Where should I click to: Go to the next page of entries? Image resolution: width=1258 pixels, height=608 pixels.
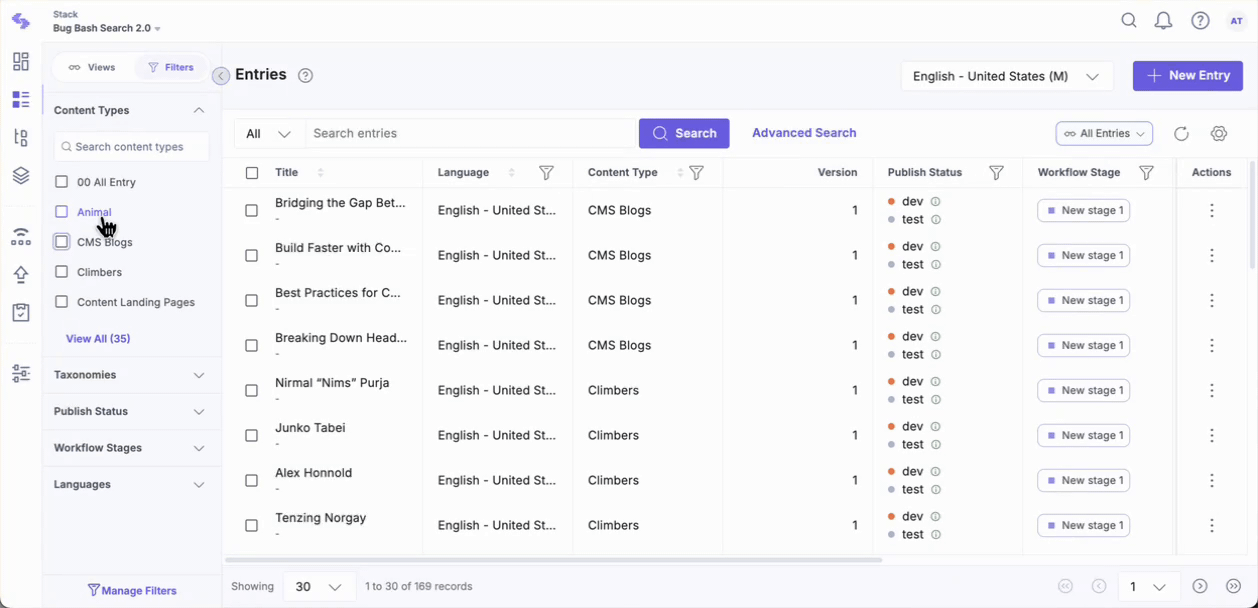click(1200, 587)
